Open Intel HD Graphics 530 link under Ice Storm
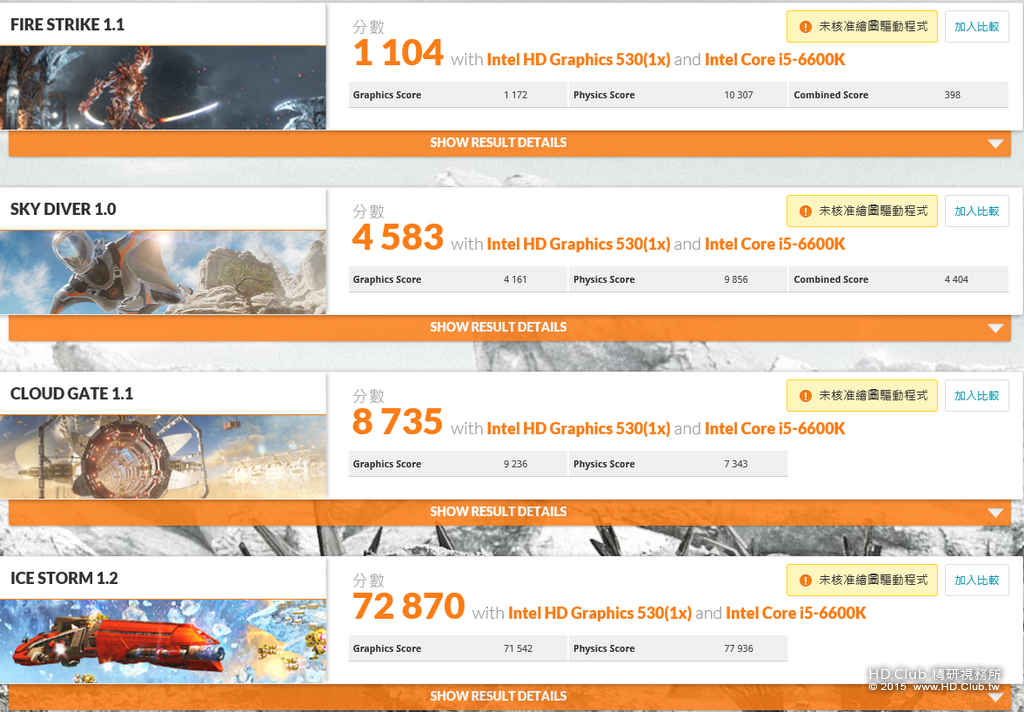Image resolution: width=1024 pixels, height=712 pixels. 600,613
